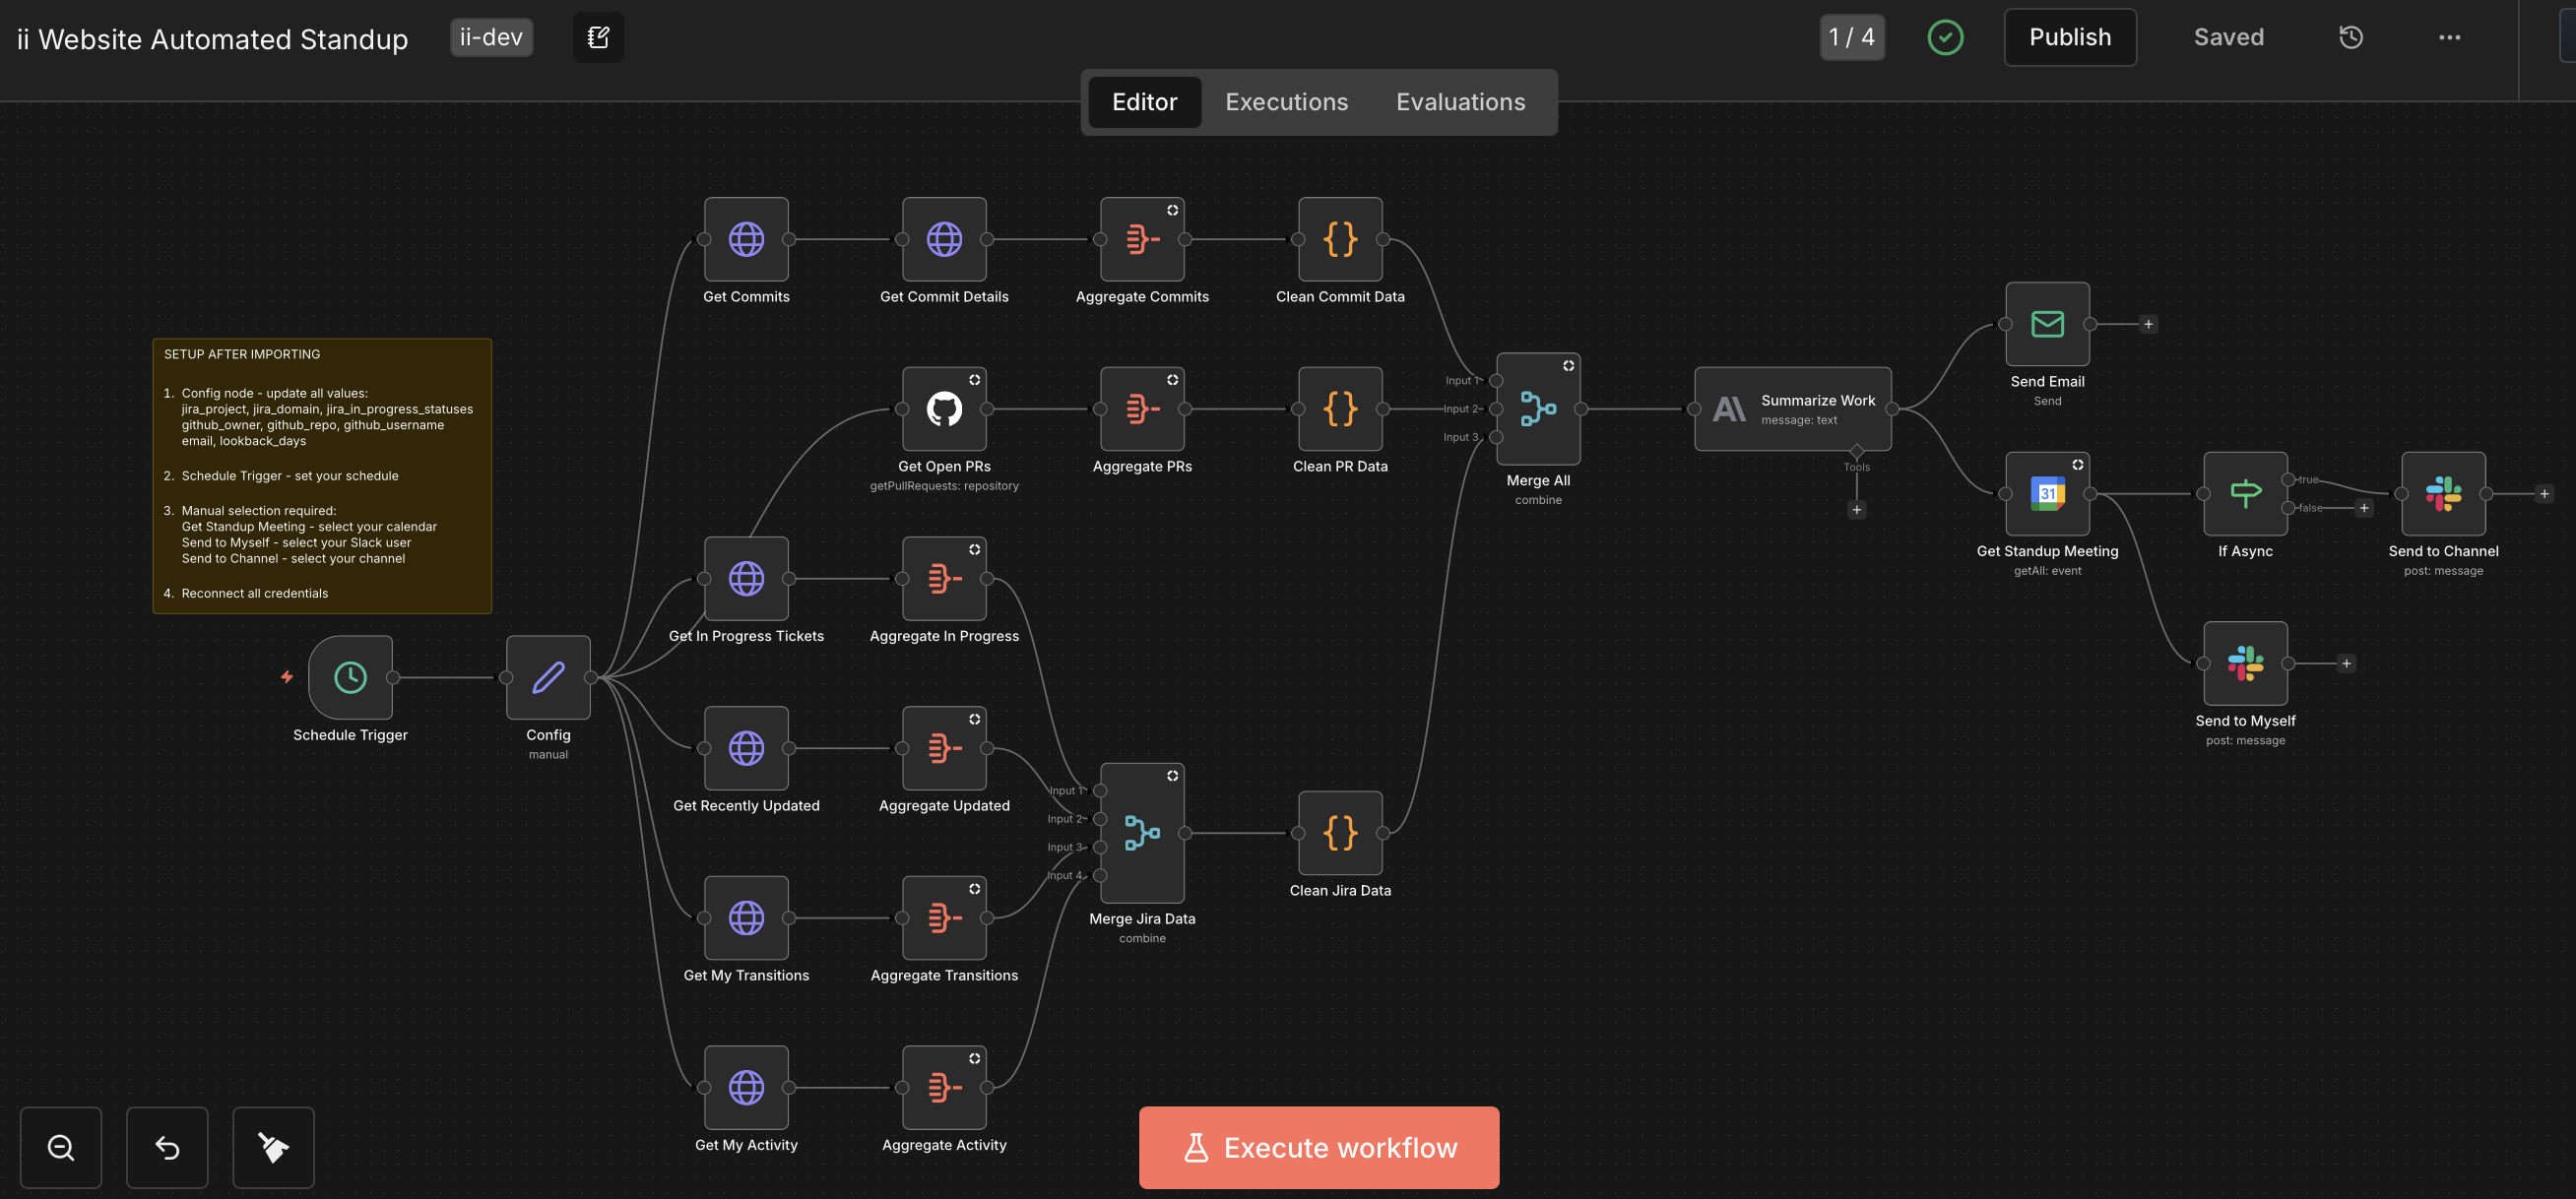This screenshot has width=2576, height=1199.
Task: Select the Send to Channel Slack node
Action: tap(2442, 493)
